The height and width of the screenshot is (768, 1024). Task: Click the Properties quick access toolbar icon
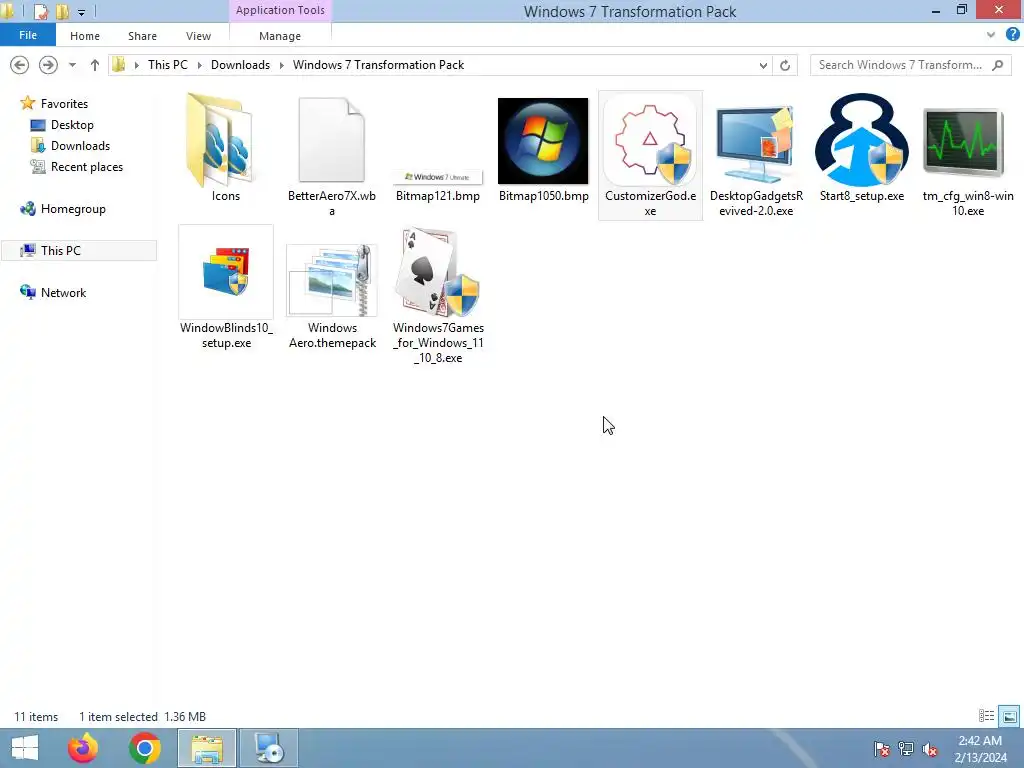pos(40,11)
